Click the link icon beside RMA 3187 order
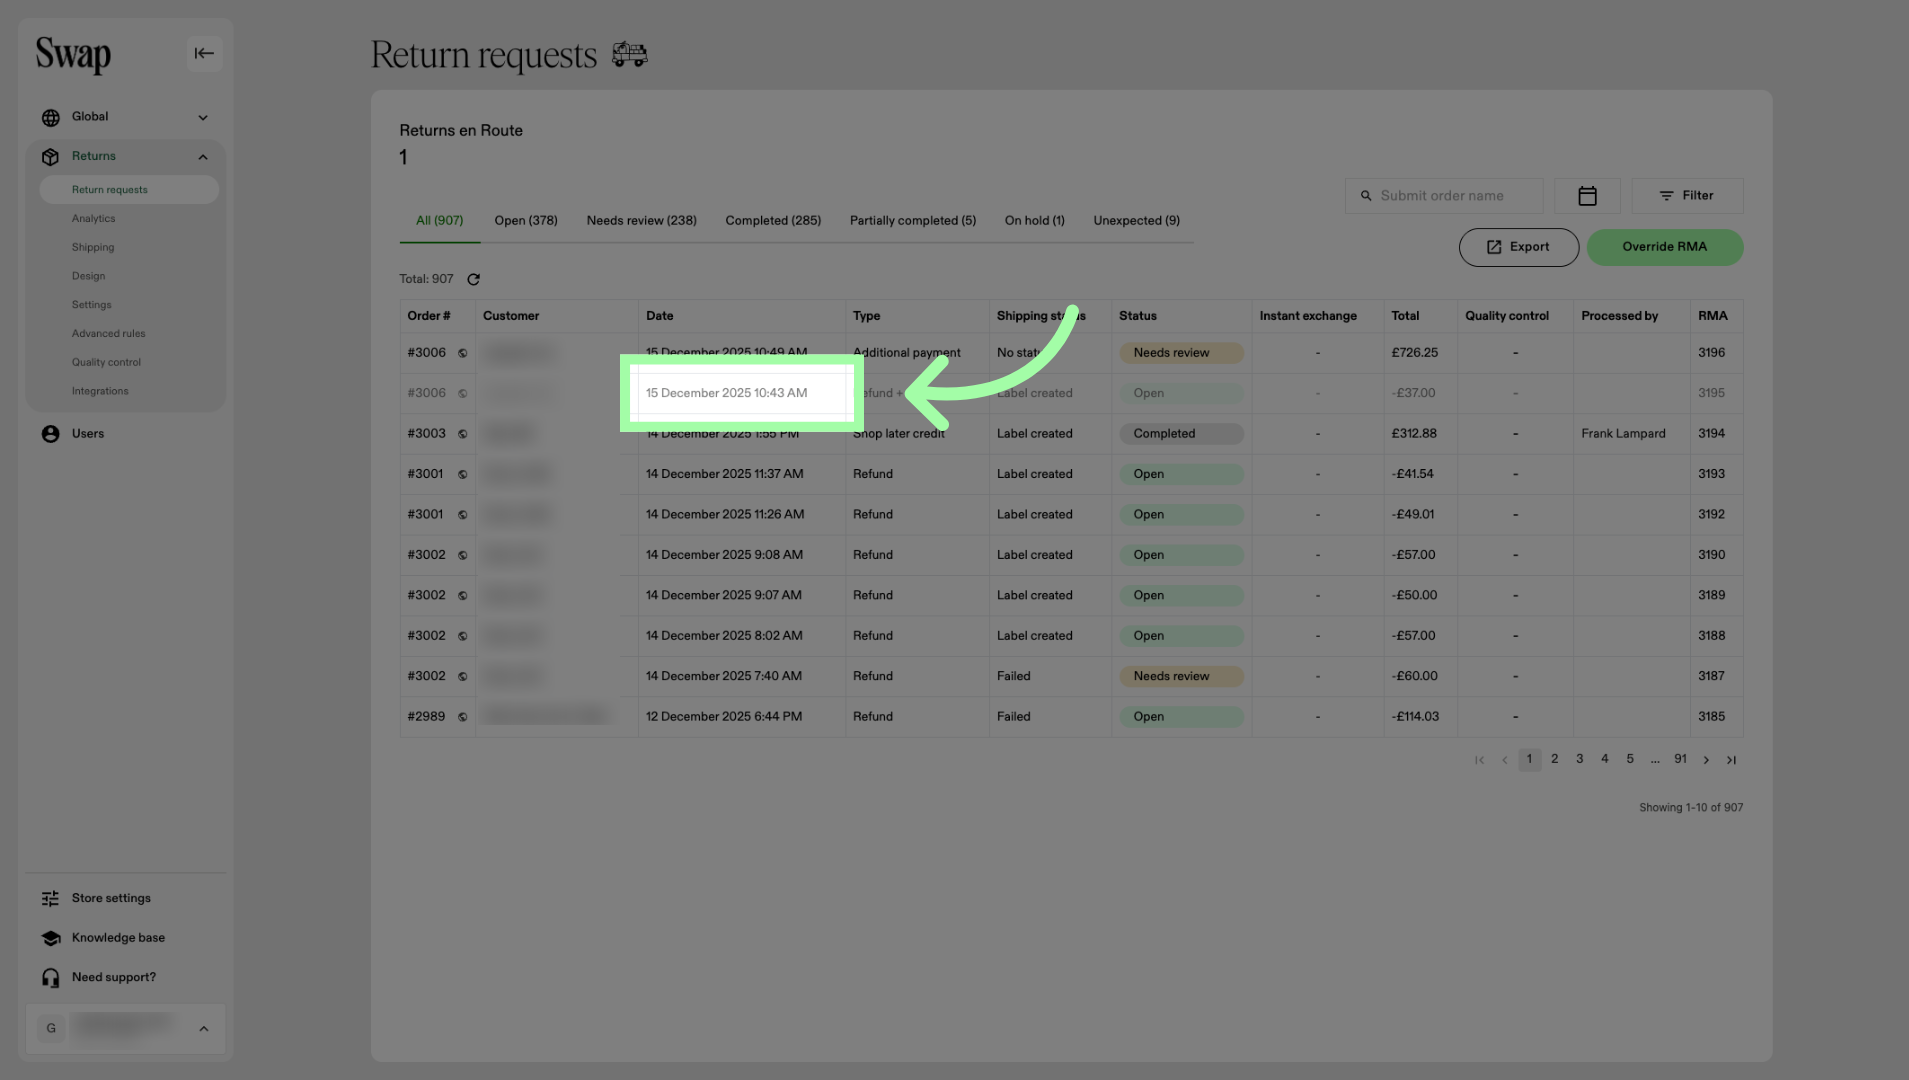The width and height of the screenshot is (1909, 1080). [x=462, y=677]
